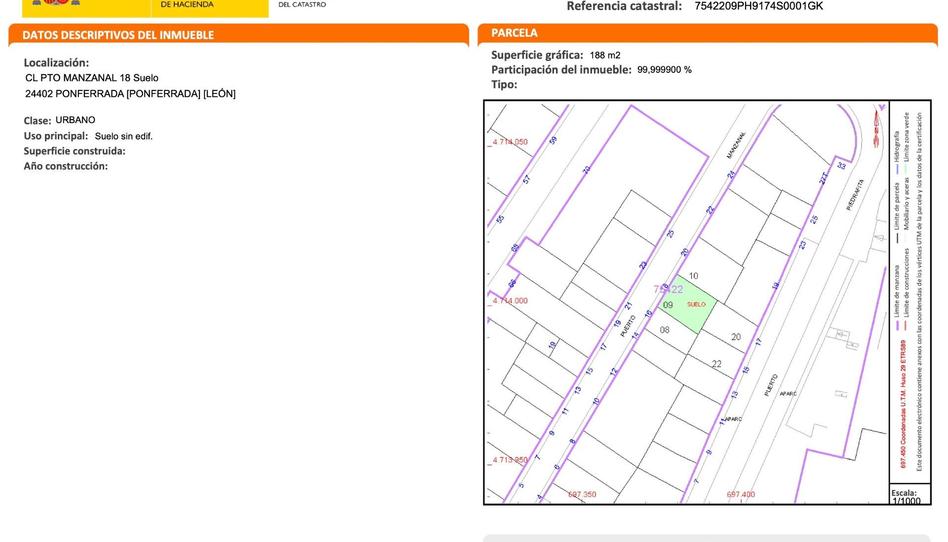Click cadastral reference 7542209PH9174S0001GK
Viewport: 948px width, 542px height.
click(x=758, y=6)
